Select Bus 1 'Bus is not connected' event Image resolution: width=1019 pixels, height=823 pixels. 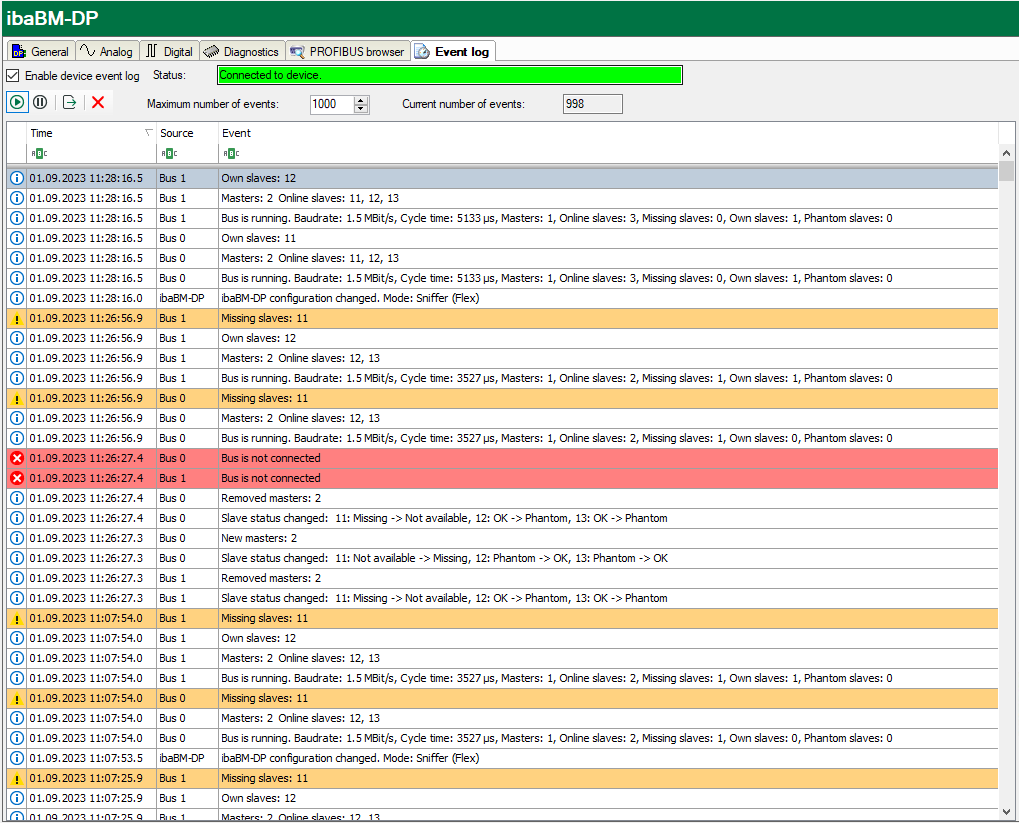point(502,478)
